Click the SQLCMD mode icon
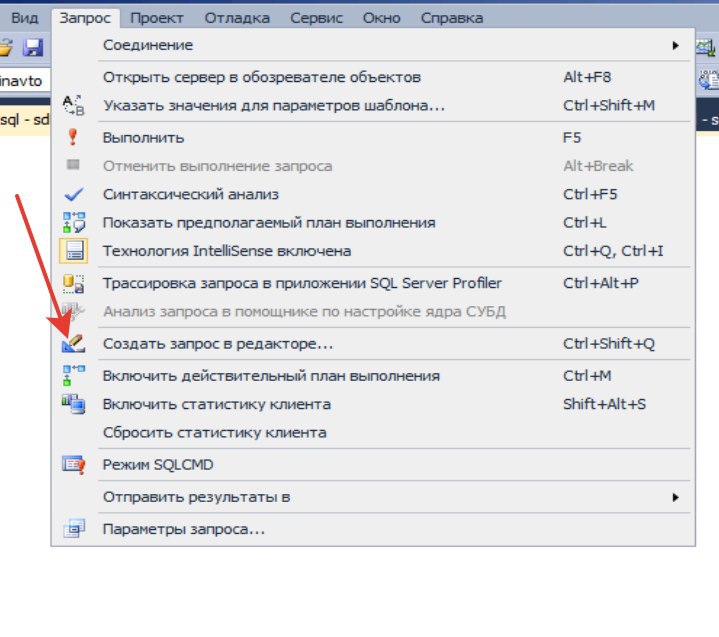The height and width of the screenshot is (637, 719). point(73,465)
